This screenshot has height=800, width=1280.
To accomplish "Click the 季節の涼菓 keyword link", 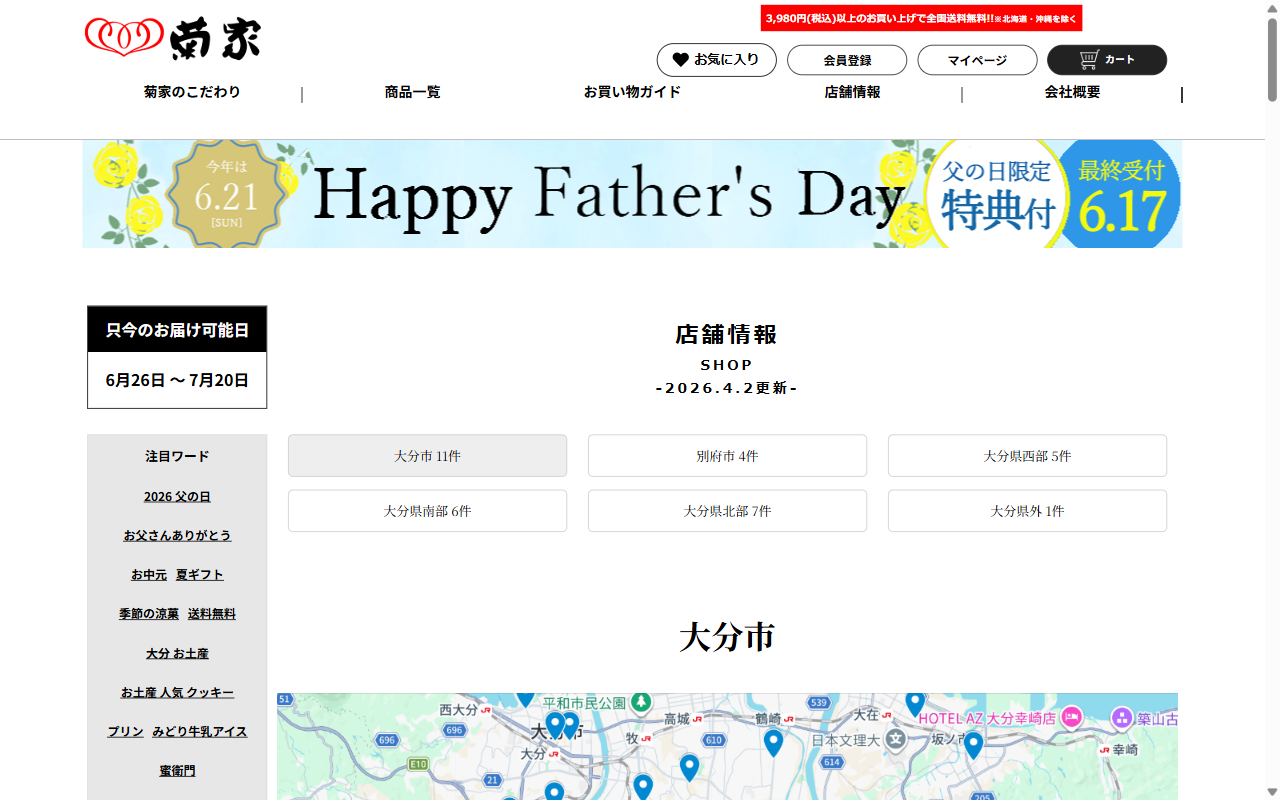I will (x=149, y=614).
